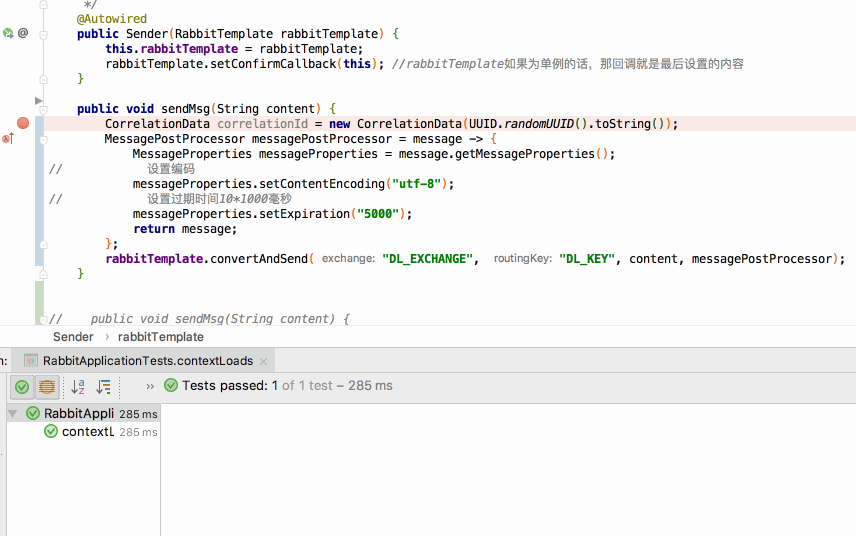The height and width of the screenshot is (536, 856).
Task: Click the fold marker at the lambda closing brace
Action: pos(44,245)
